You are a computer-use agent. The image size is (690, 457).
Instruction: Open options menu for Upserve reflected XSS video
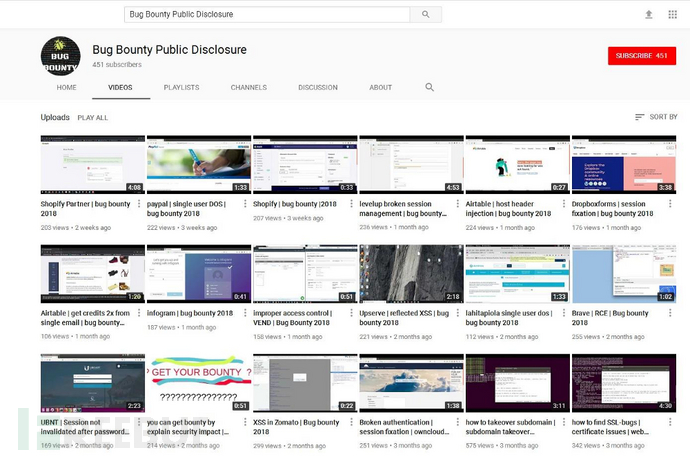click(x=458, y=313)
